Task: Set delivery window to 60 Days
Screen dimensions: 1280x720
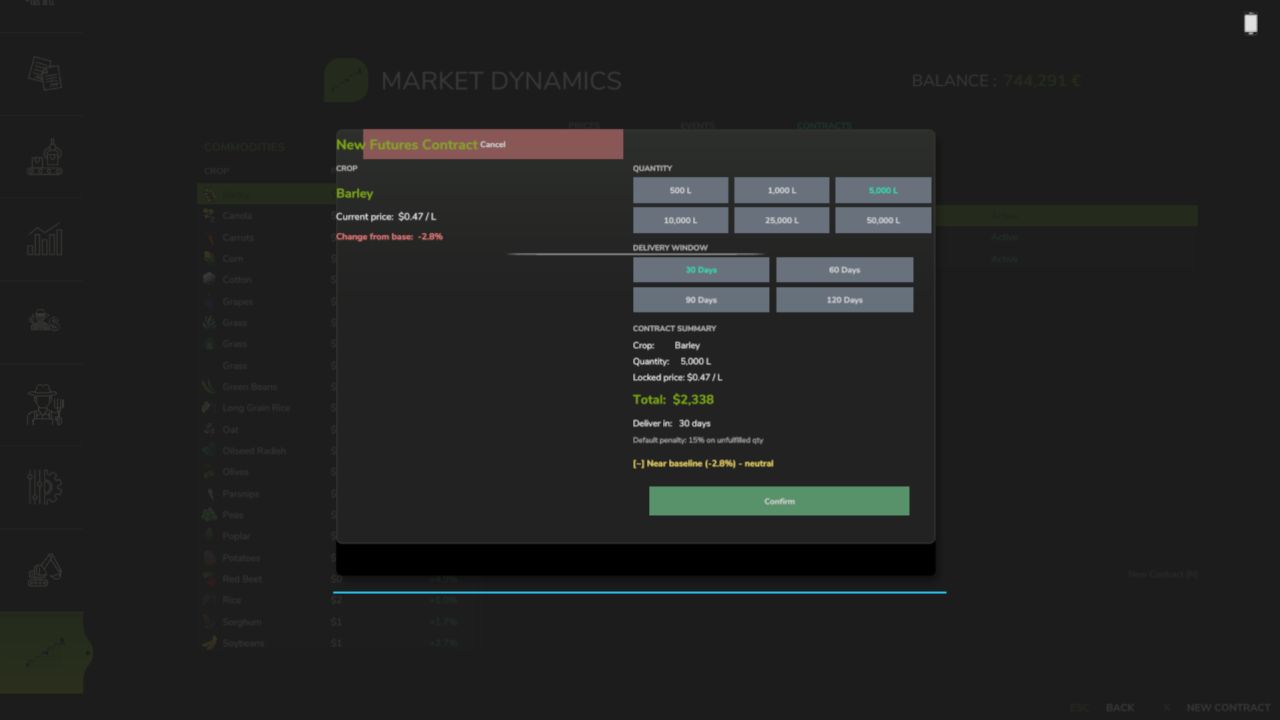Action: point(844,270)
